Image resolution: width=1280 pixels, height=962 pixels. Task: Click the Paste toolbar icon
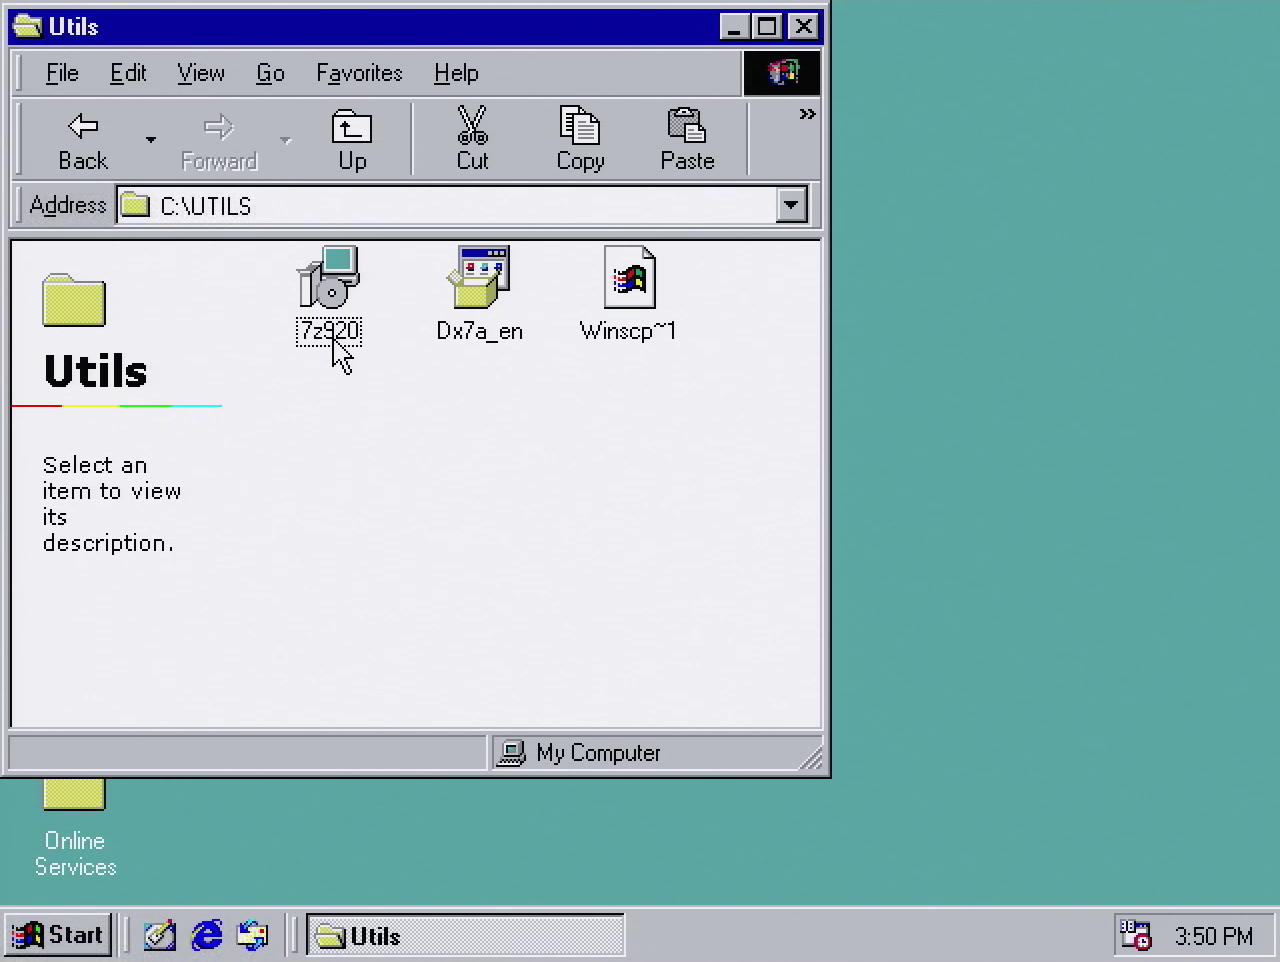pos(686,138)
